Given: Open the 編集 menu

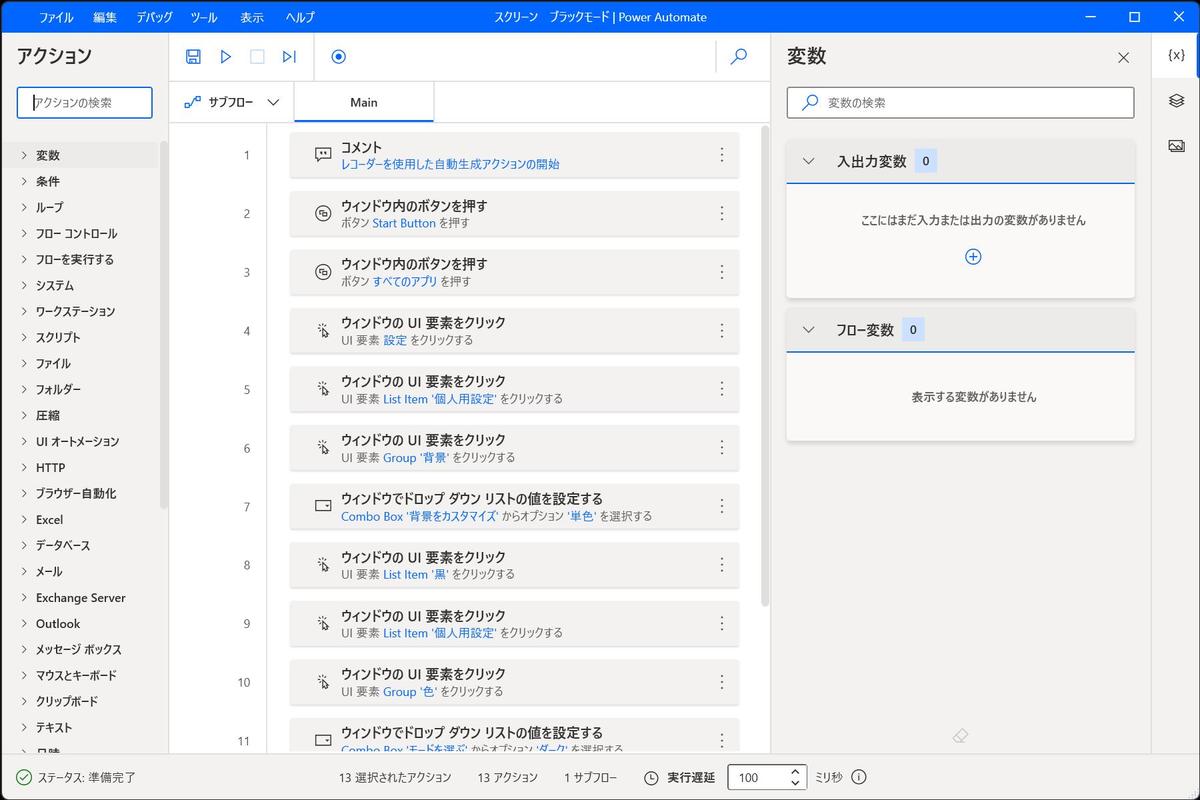Looking at the screenshot, I should point(105,17).
